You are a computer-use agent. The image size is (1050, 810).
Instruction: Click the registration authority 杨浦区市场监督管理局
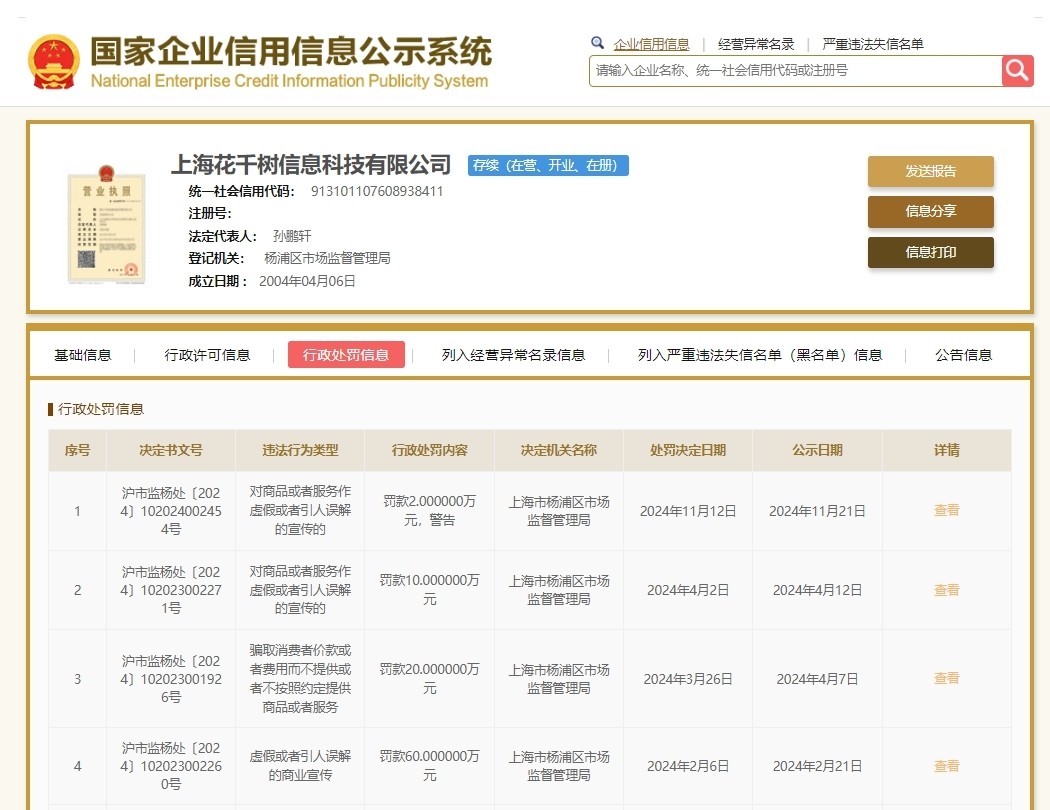(x=327, y=258)
